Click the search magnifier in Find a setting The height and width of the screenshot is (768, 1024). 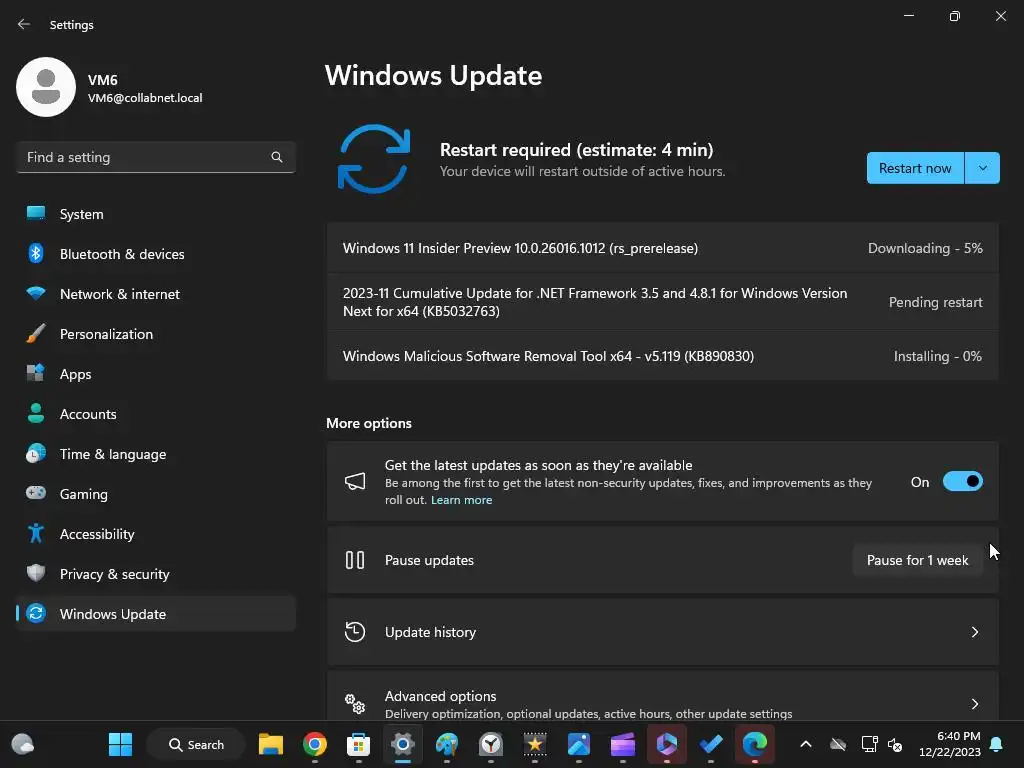tap(277, 157)
